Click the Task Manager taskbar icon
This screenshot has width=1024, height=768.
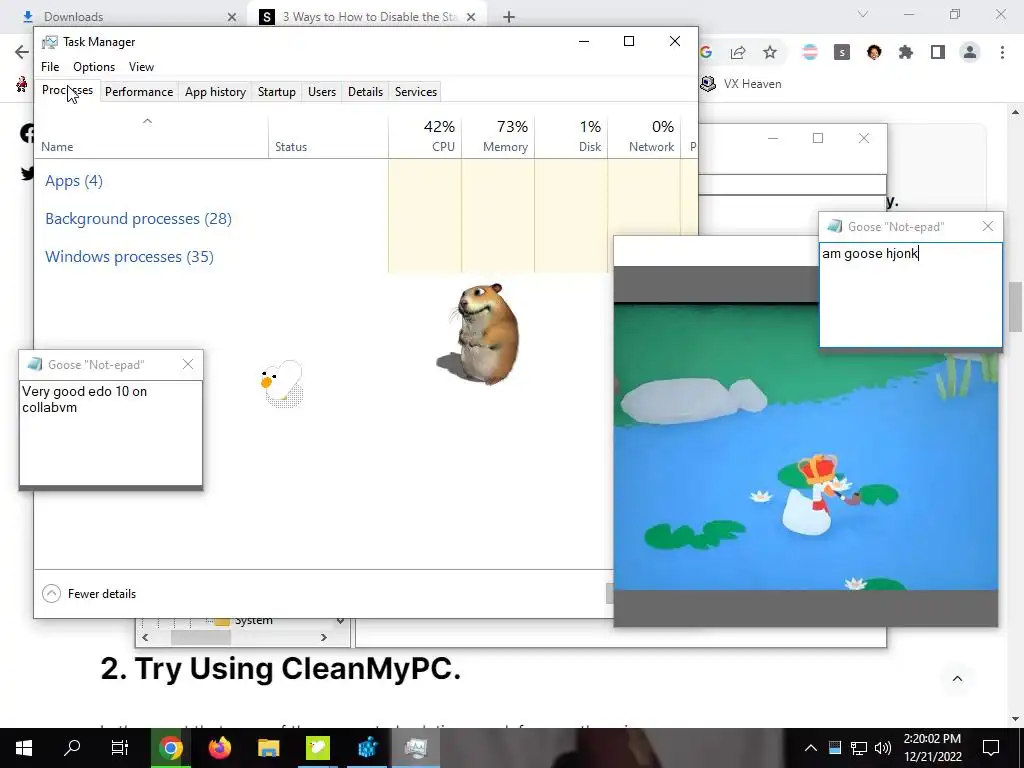click(x=416, y=748)
